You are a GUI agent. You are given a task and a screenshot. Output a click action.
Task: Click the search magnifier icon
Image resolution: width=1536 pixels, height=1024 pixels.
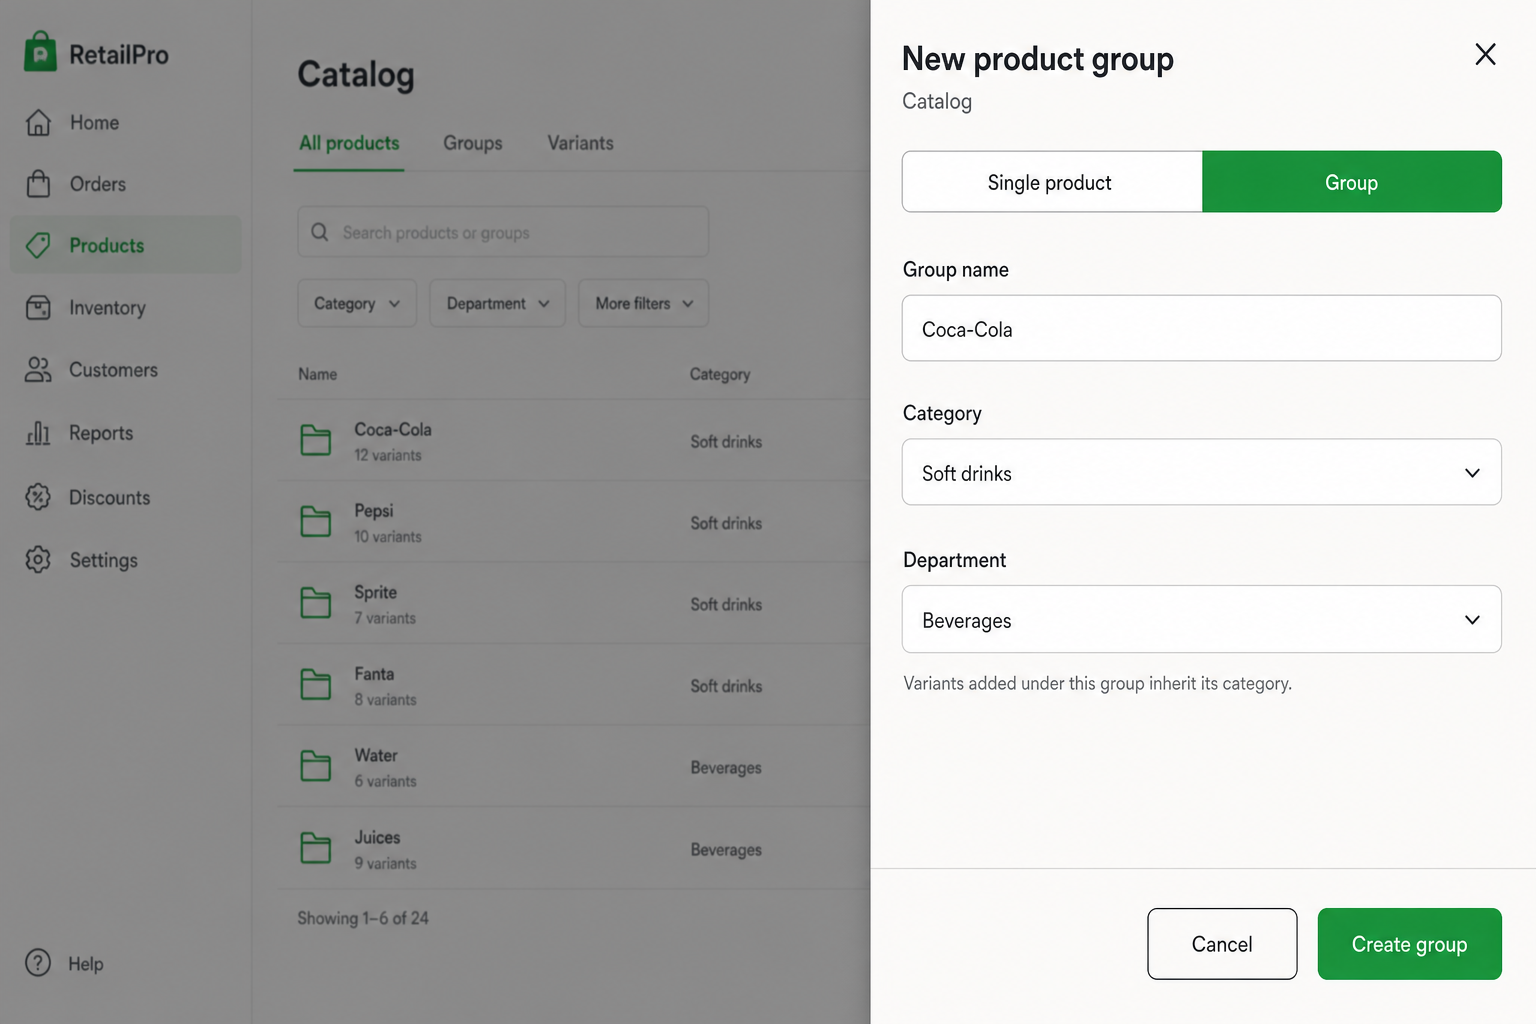pos(320,232)
